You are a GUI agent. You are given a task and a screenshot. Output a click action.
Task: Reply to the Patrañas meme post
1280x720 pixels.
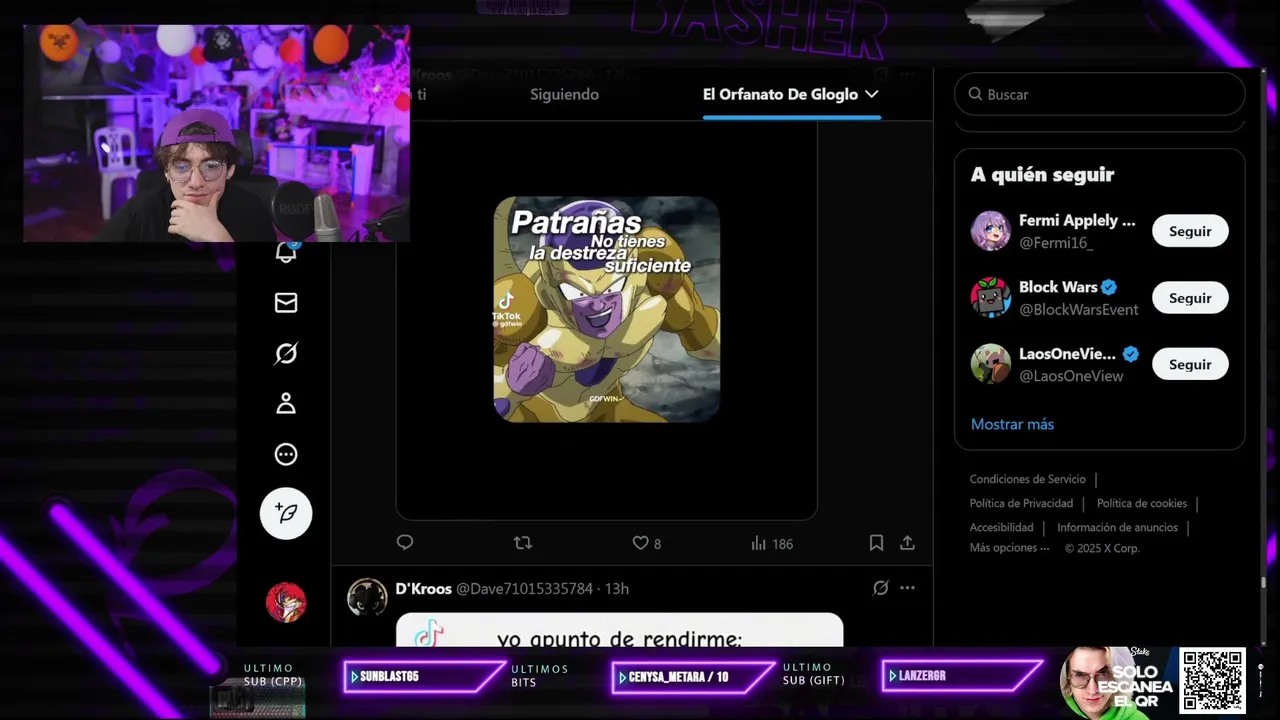point(405,543)
